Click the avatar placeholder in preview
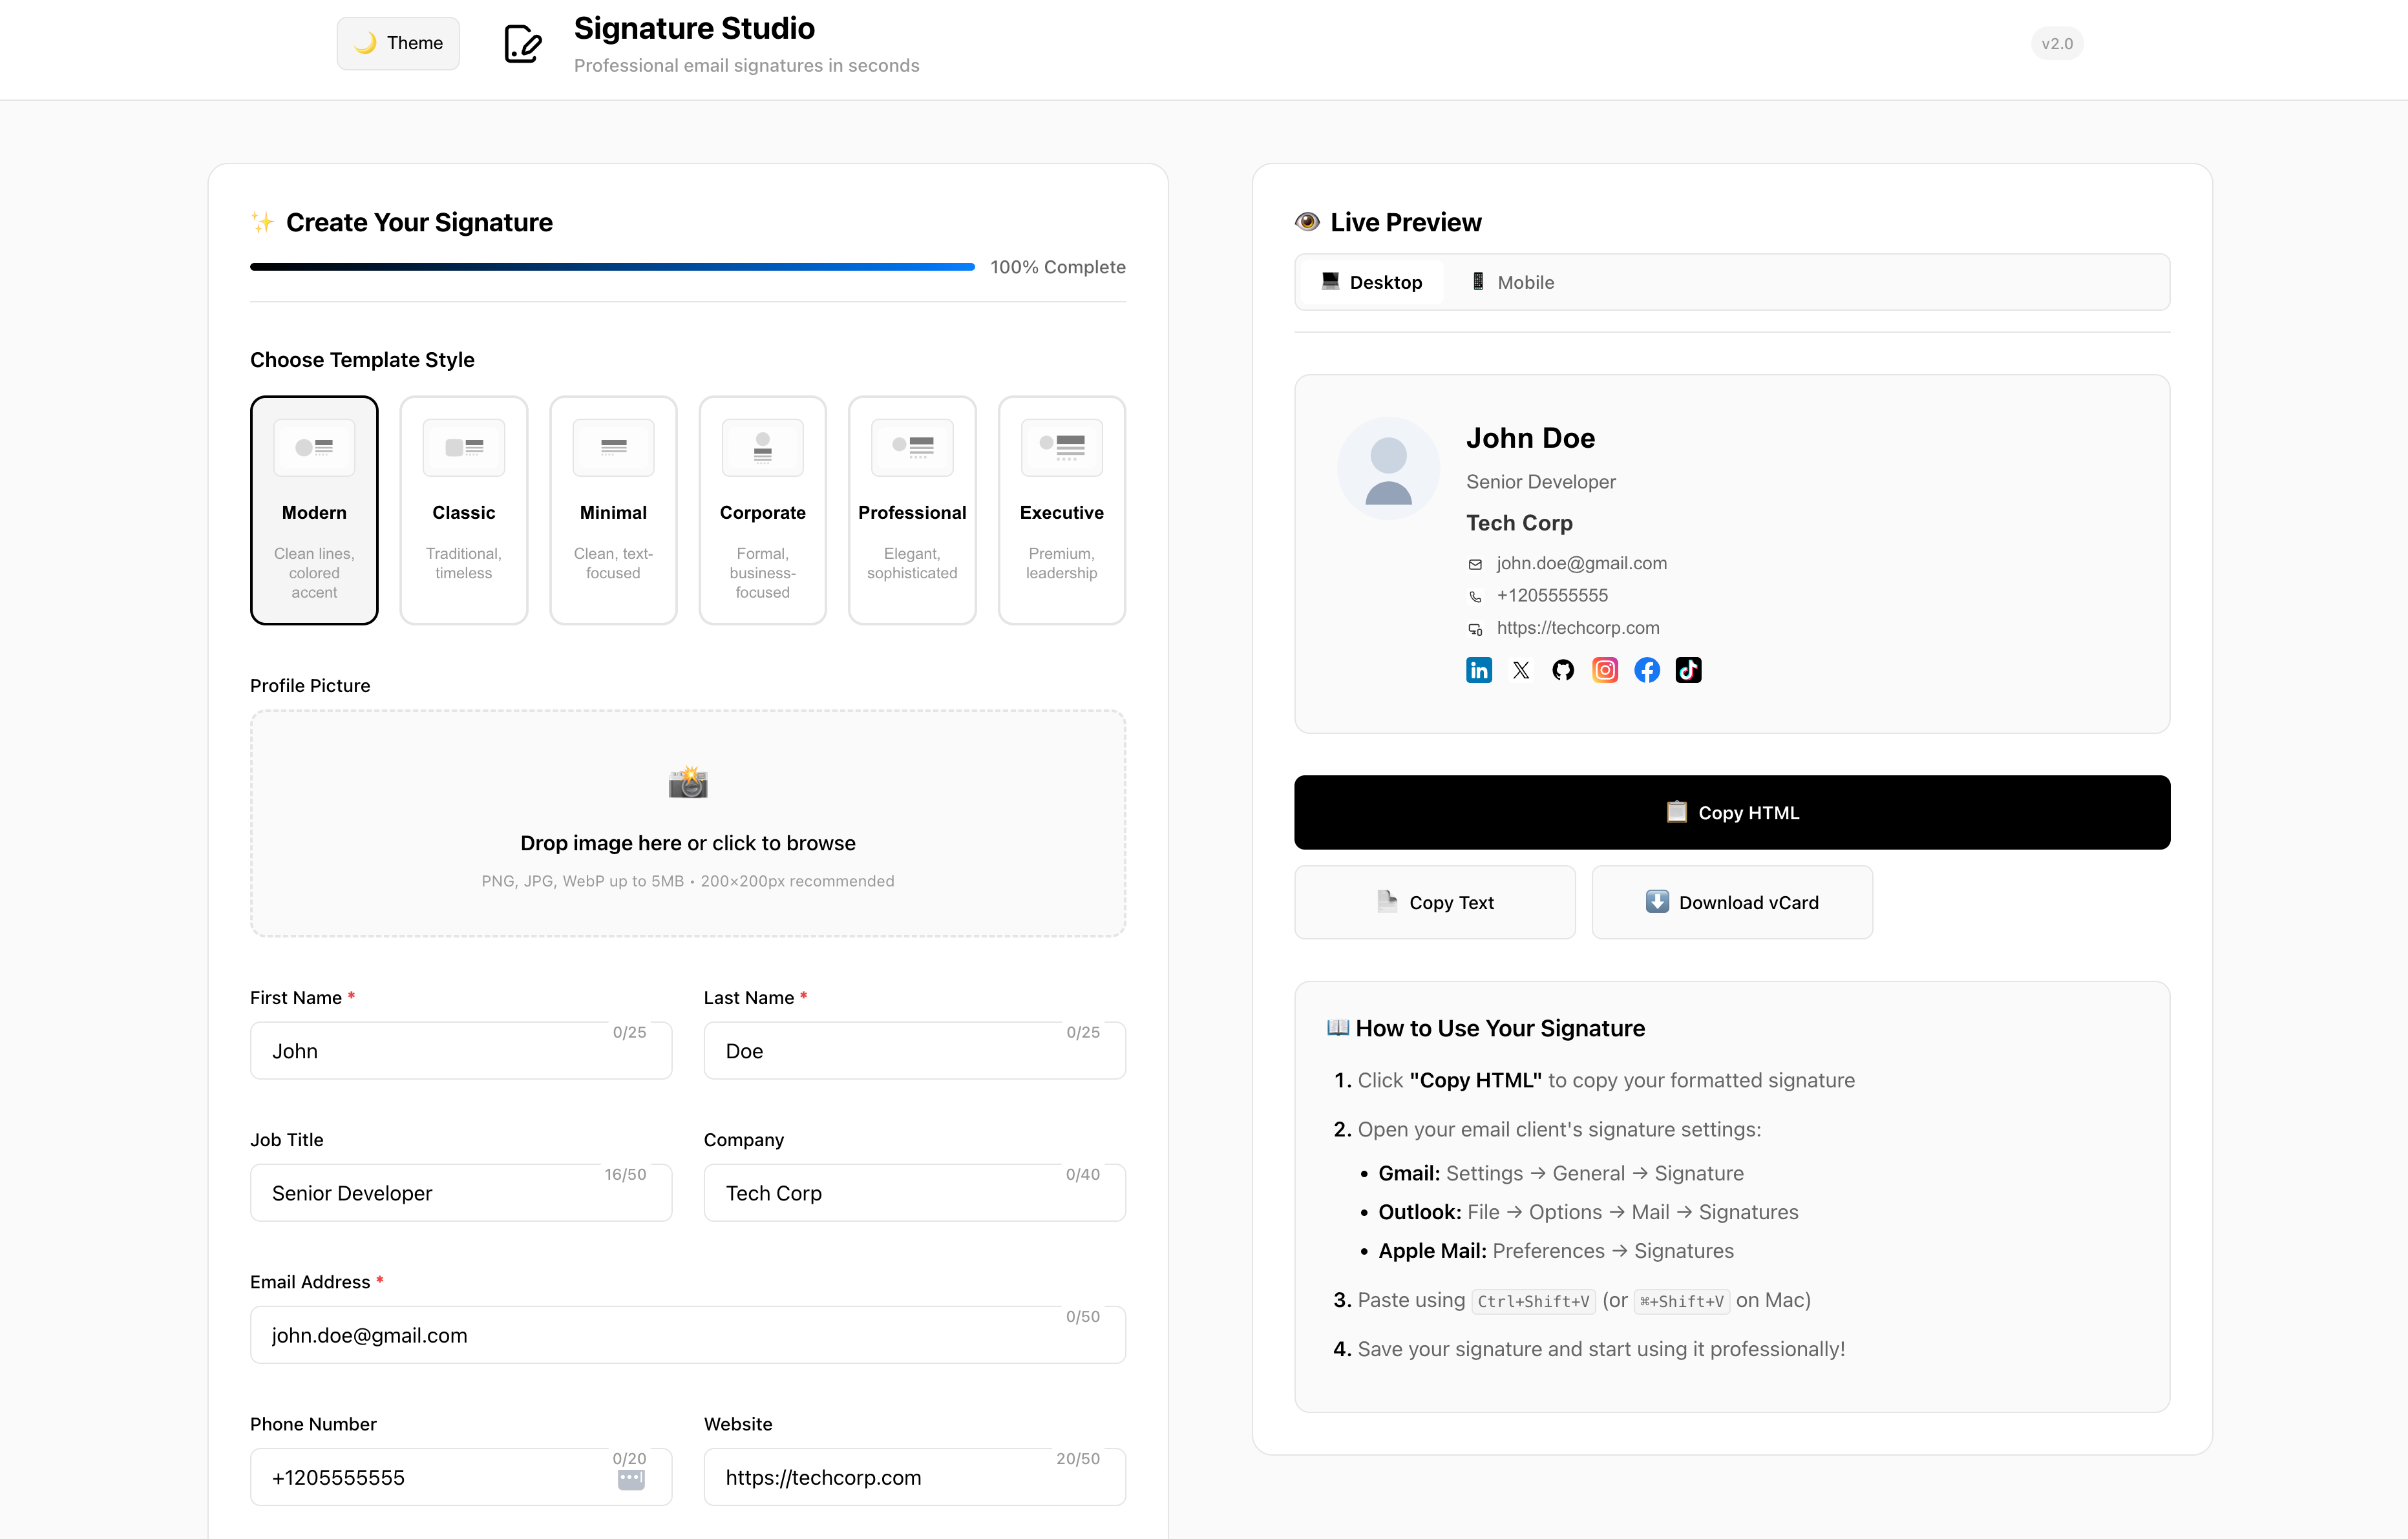Image resolution: width=2408 pixels, height=1539 pixels. [x=1388, y=468]
